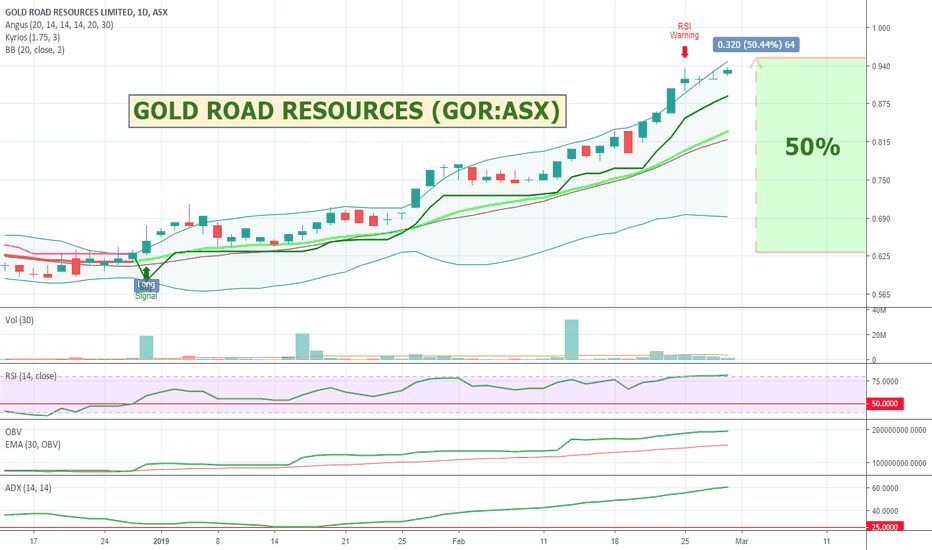Viewport: 932px width, 550px height.
Task: Click the 75.0000 RSI axis label
Action: (885, 382)
